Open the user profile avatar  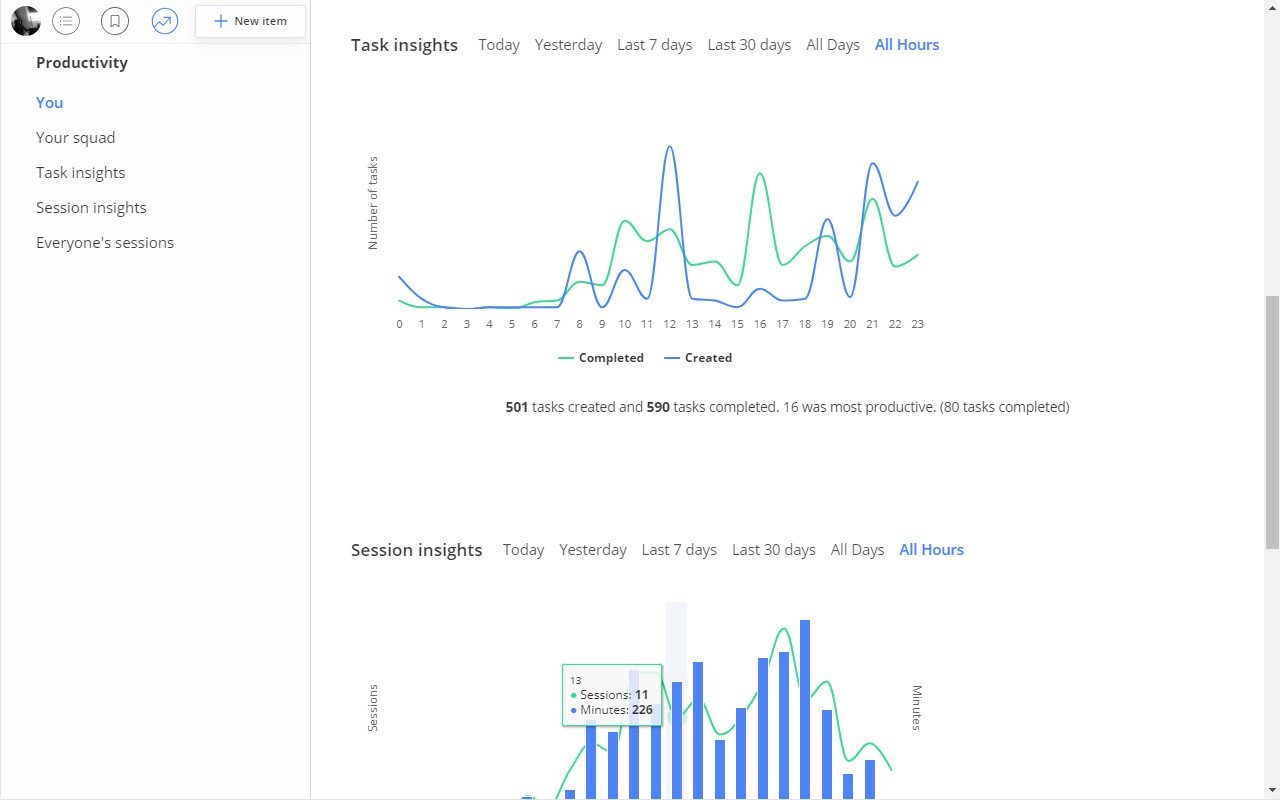pyautogui.click(x=25, y=20)
